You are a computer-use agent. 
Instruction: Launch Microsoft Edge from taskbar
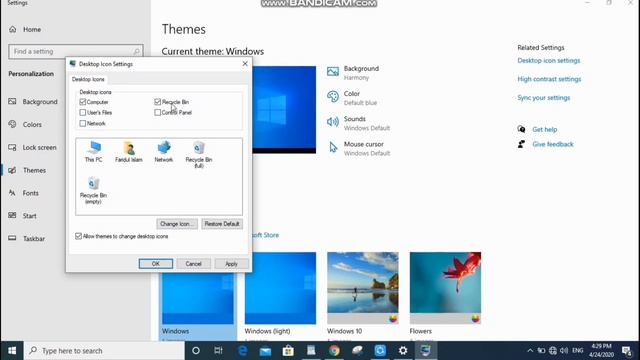pos(242,351)
